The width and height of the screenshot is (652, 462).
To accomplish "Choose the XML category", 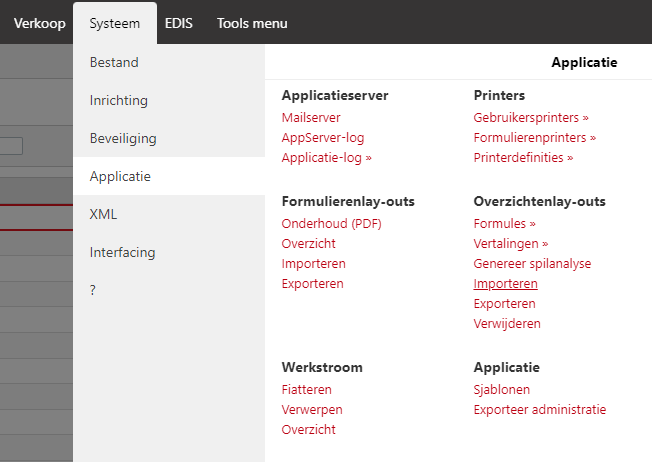I will [x=103, y=214].
